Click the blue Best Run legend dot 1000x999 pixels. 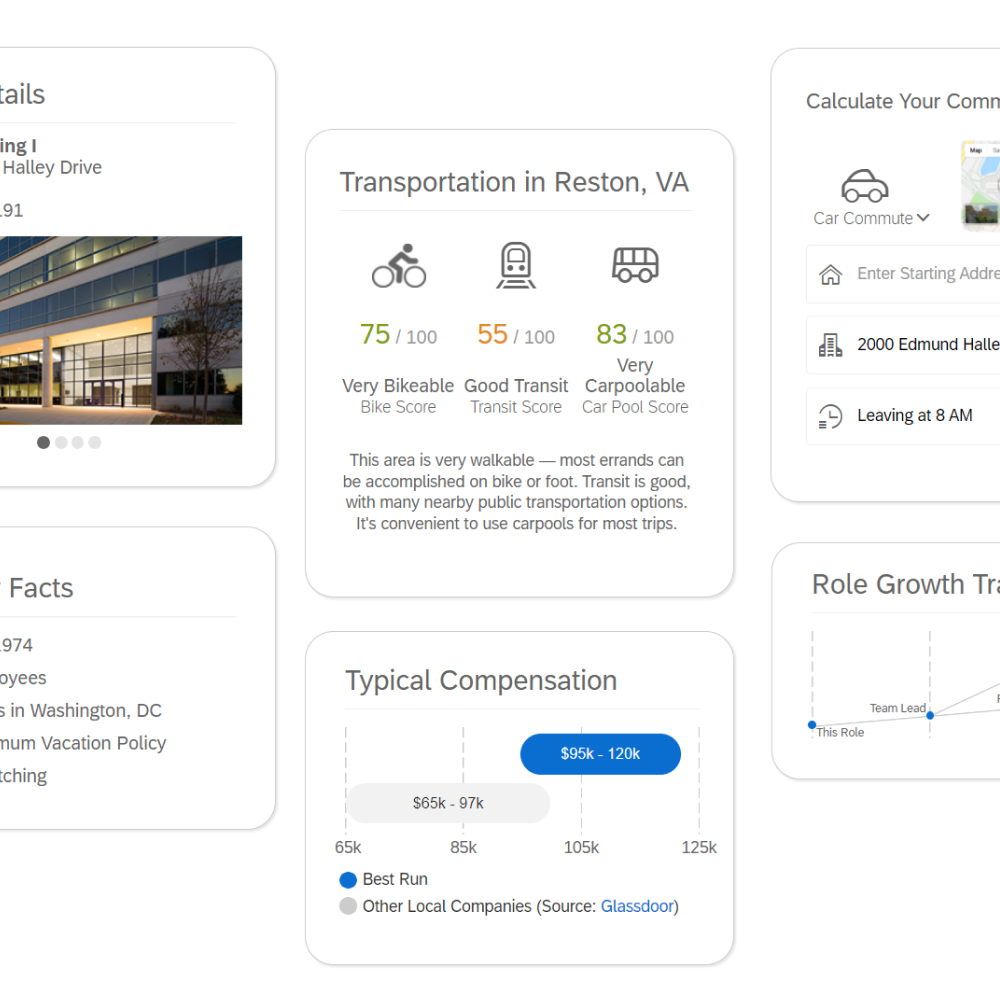coord(348,880)
